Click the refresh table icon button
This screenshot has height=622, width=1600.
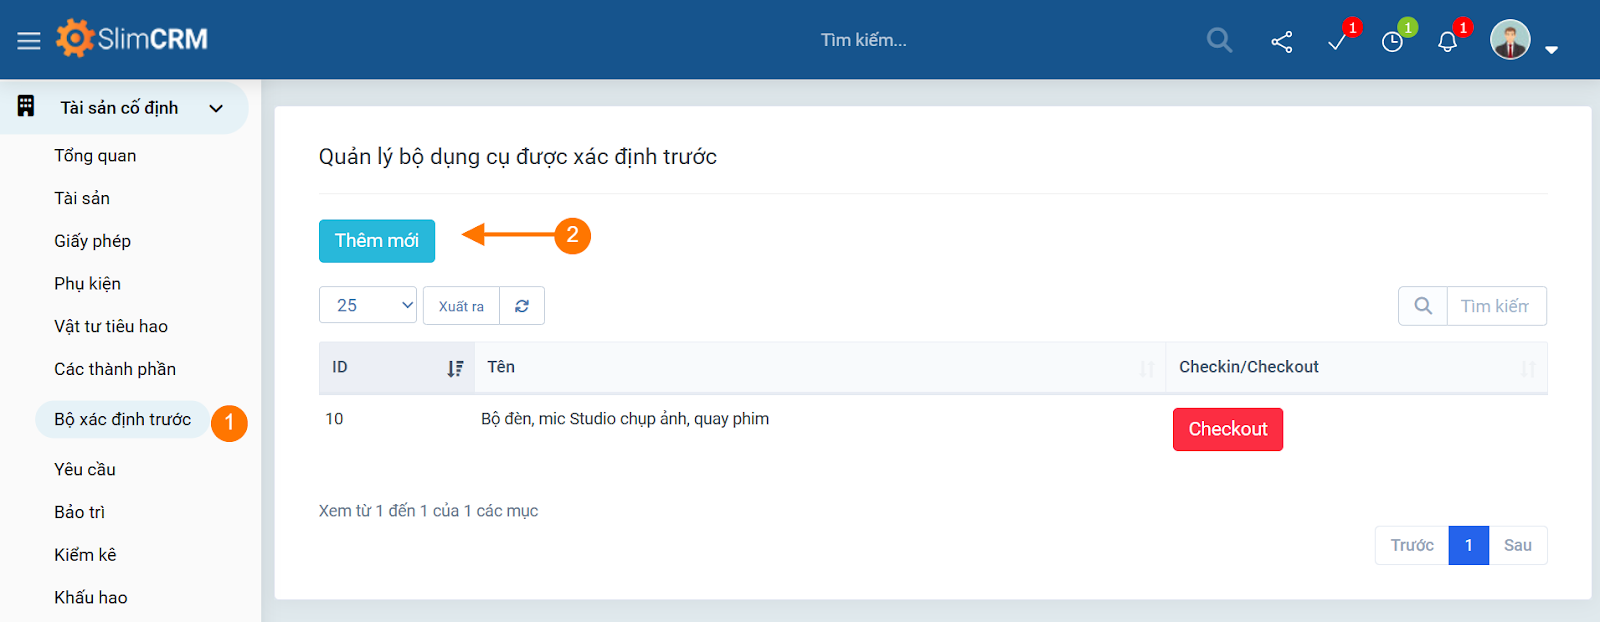coord(522,306)
